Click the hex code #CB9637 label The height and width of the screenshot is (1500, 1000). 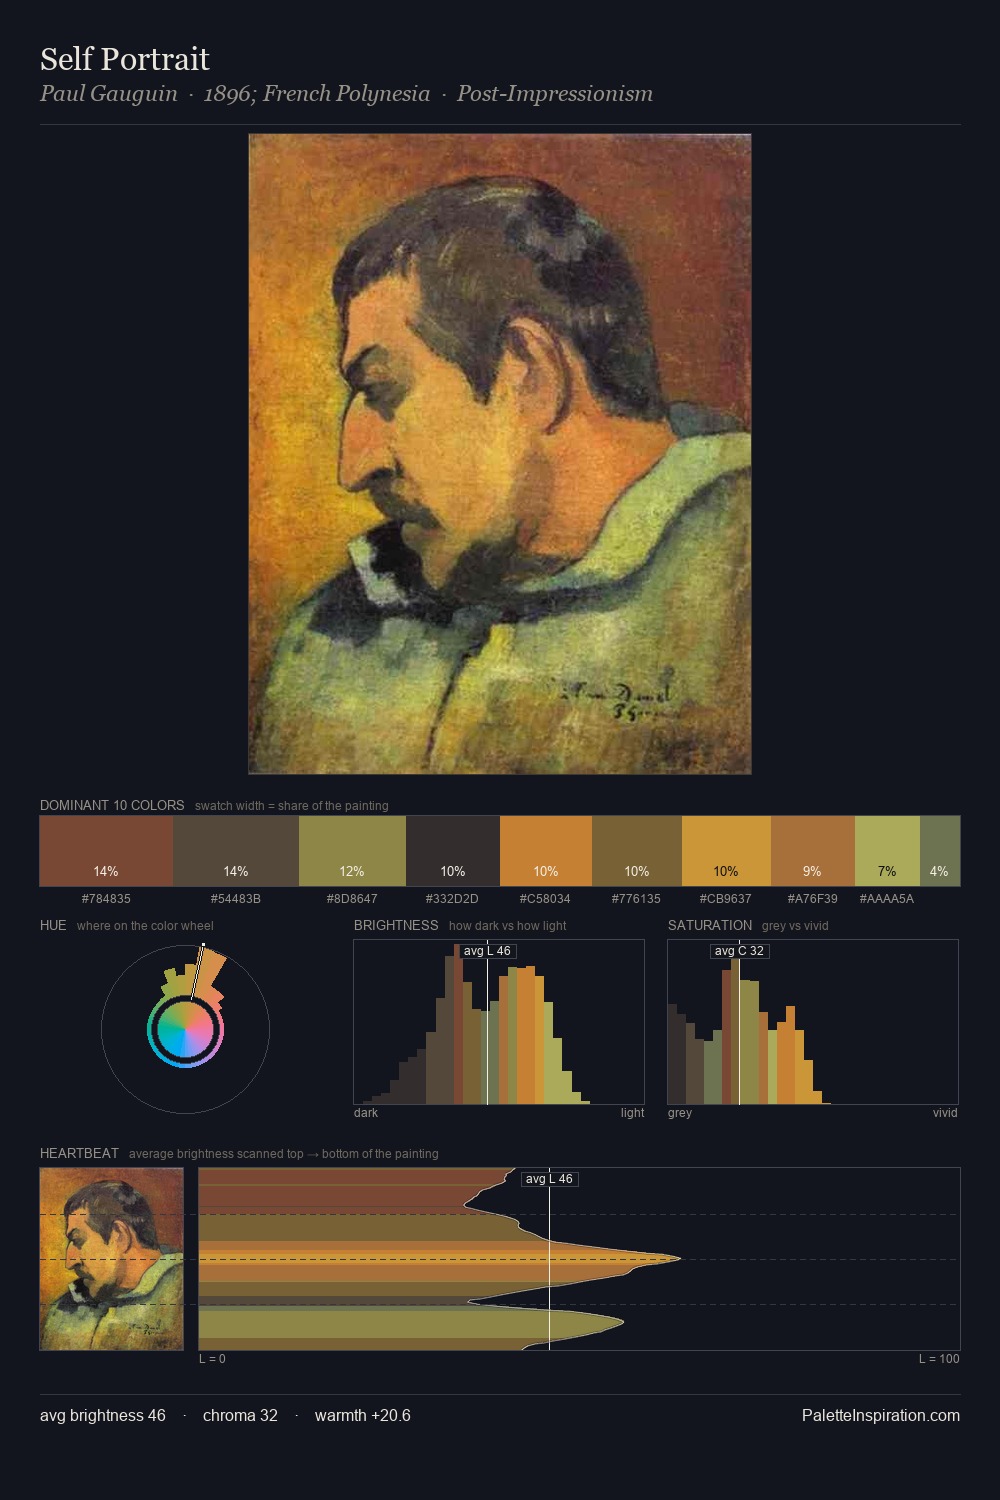pyautogui.click(x=725, y=899)
